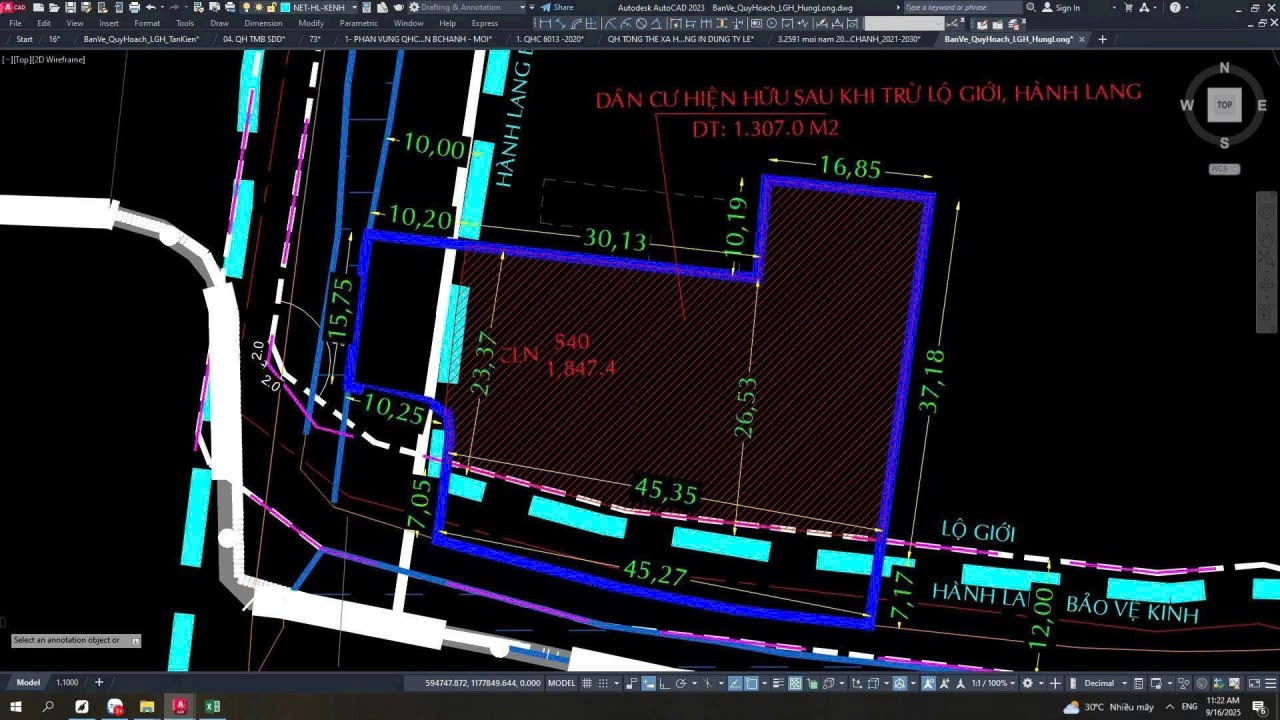Image resolution: width=1280 pixels, height=720 pixels.
Task: Open the Drafting & Annotation workspace dropdown
Action: pos(523,7)
